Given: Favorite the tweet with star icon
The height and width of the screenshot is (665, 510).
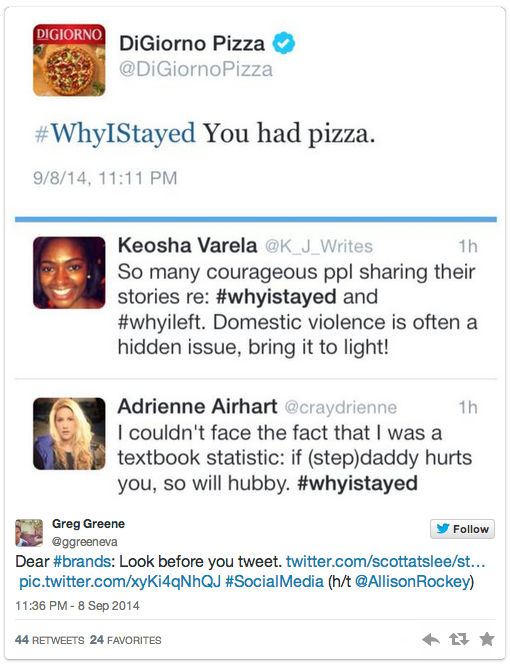Looking at the screenshot, I should pyautogui.click(x=487, y=639).
